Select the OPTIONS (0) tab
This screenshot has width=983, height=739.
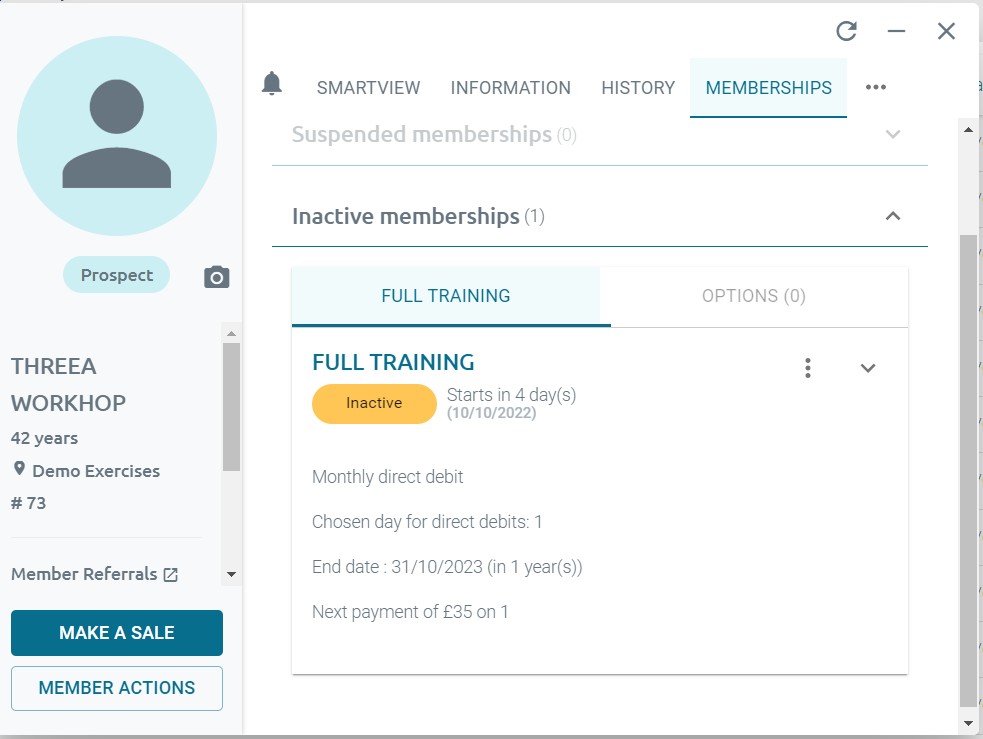click(x=753, y=296)
